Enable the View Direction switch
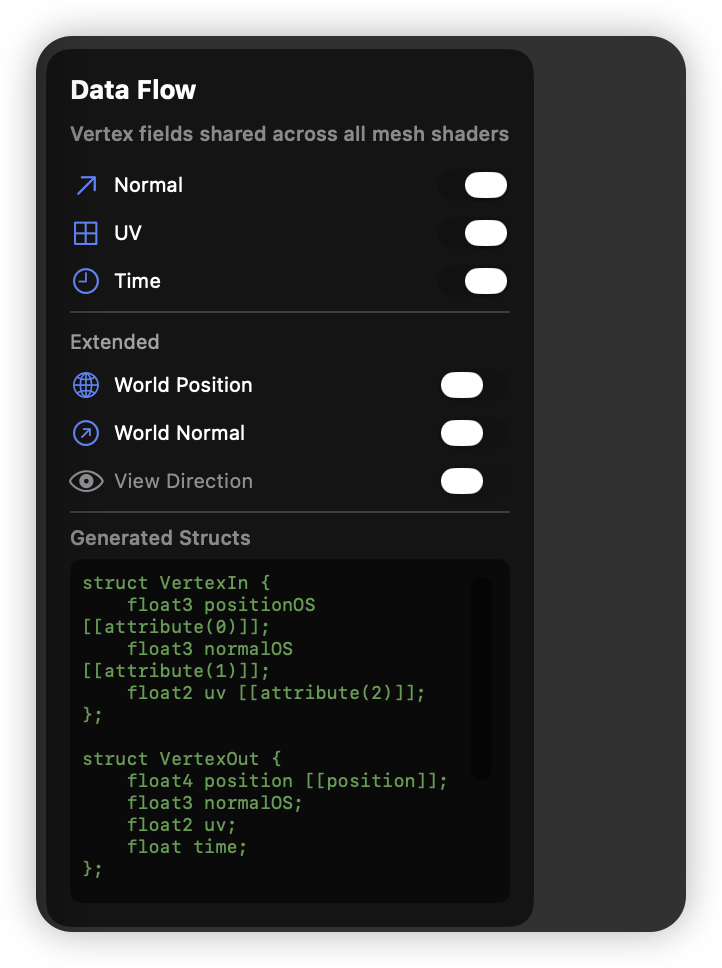 pos(462,481)
